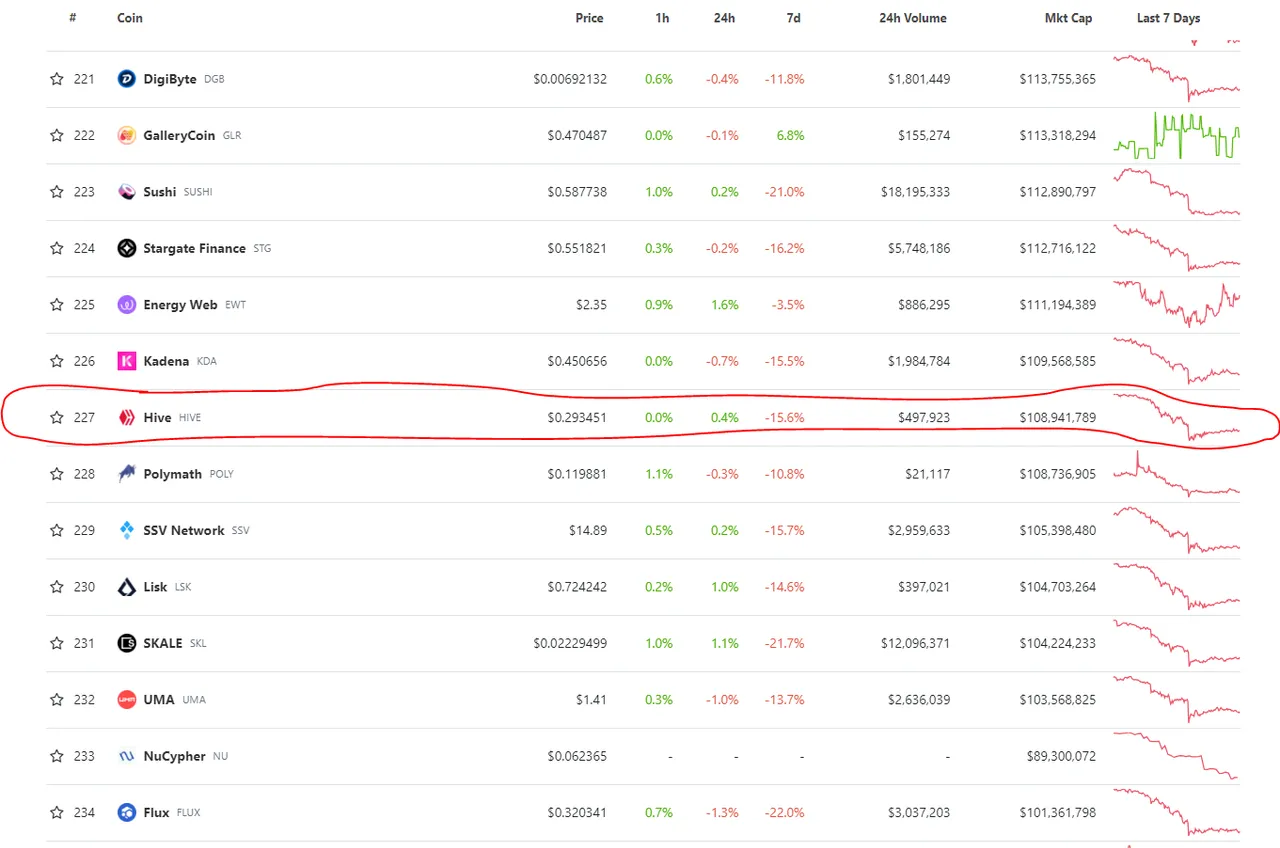
Task: Sort by 7d change column header
Action: (793, 18)
